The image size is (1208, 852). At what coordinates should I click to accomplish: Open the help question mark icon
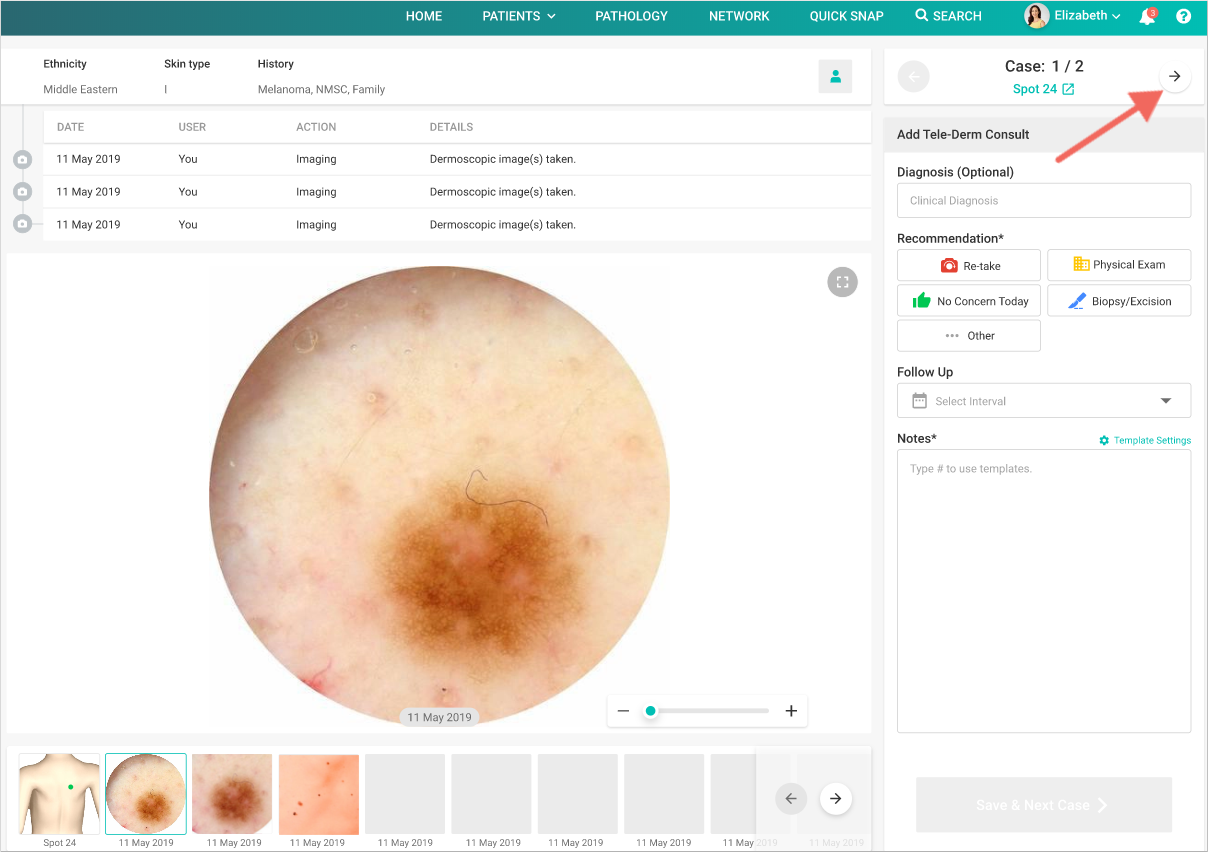click(1184, 16)
